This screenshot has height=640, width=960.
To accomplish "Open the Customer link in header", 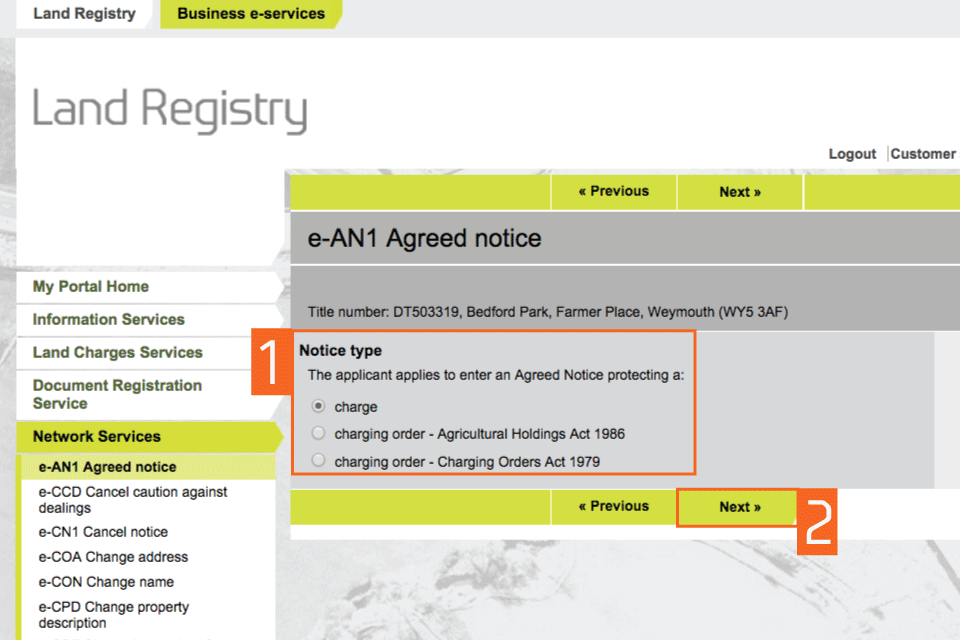I will 922,154.
